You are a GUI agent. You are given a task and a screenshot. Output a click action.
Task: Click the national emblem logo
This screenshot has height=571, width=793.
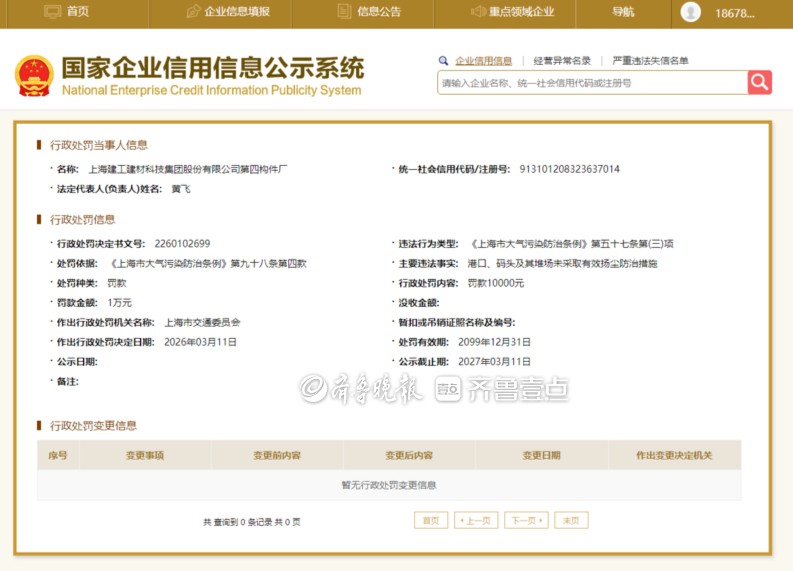pyautogui.click(x=34, y=76)
